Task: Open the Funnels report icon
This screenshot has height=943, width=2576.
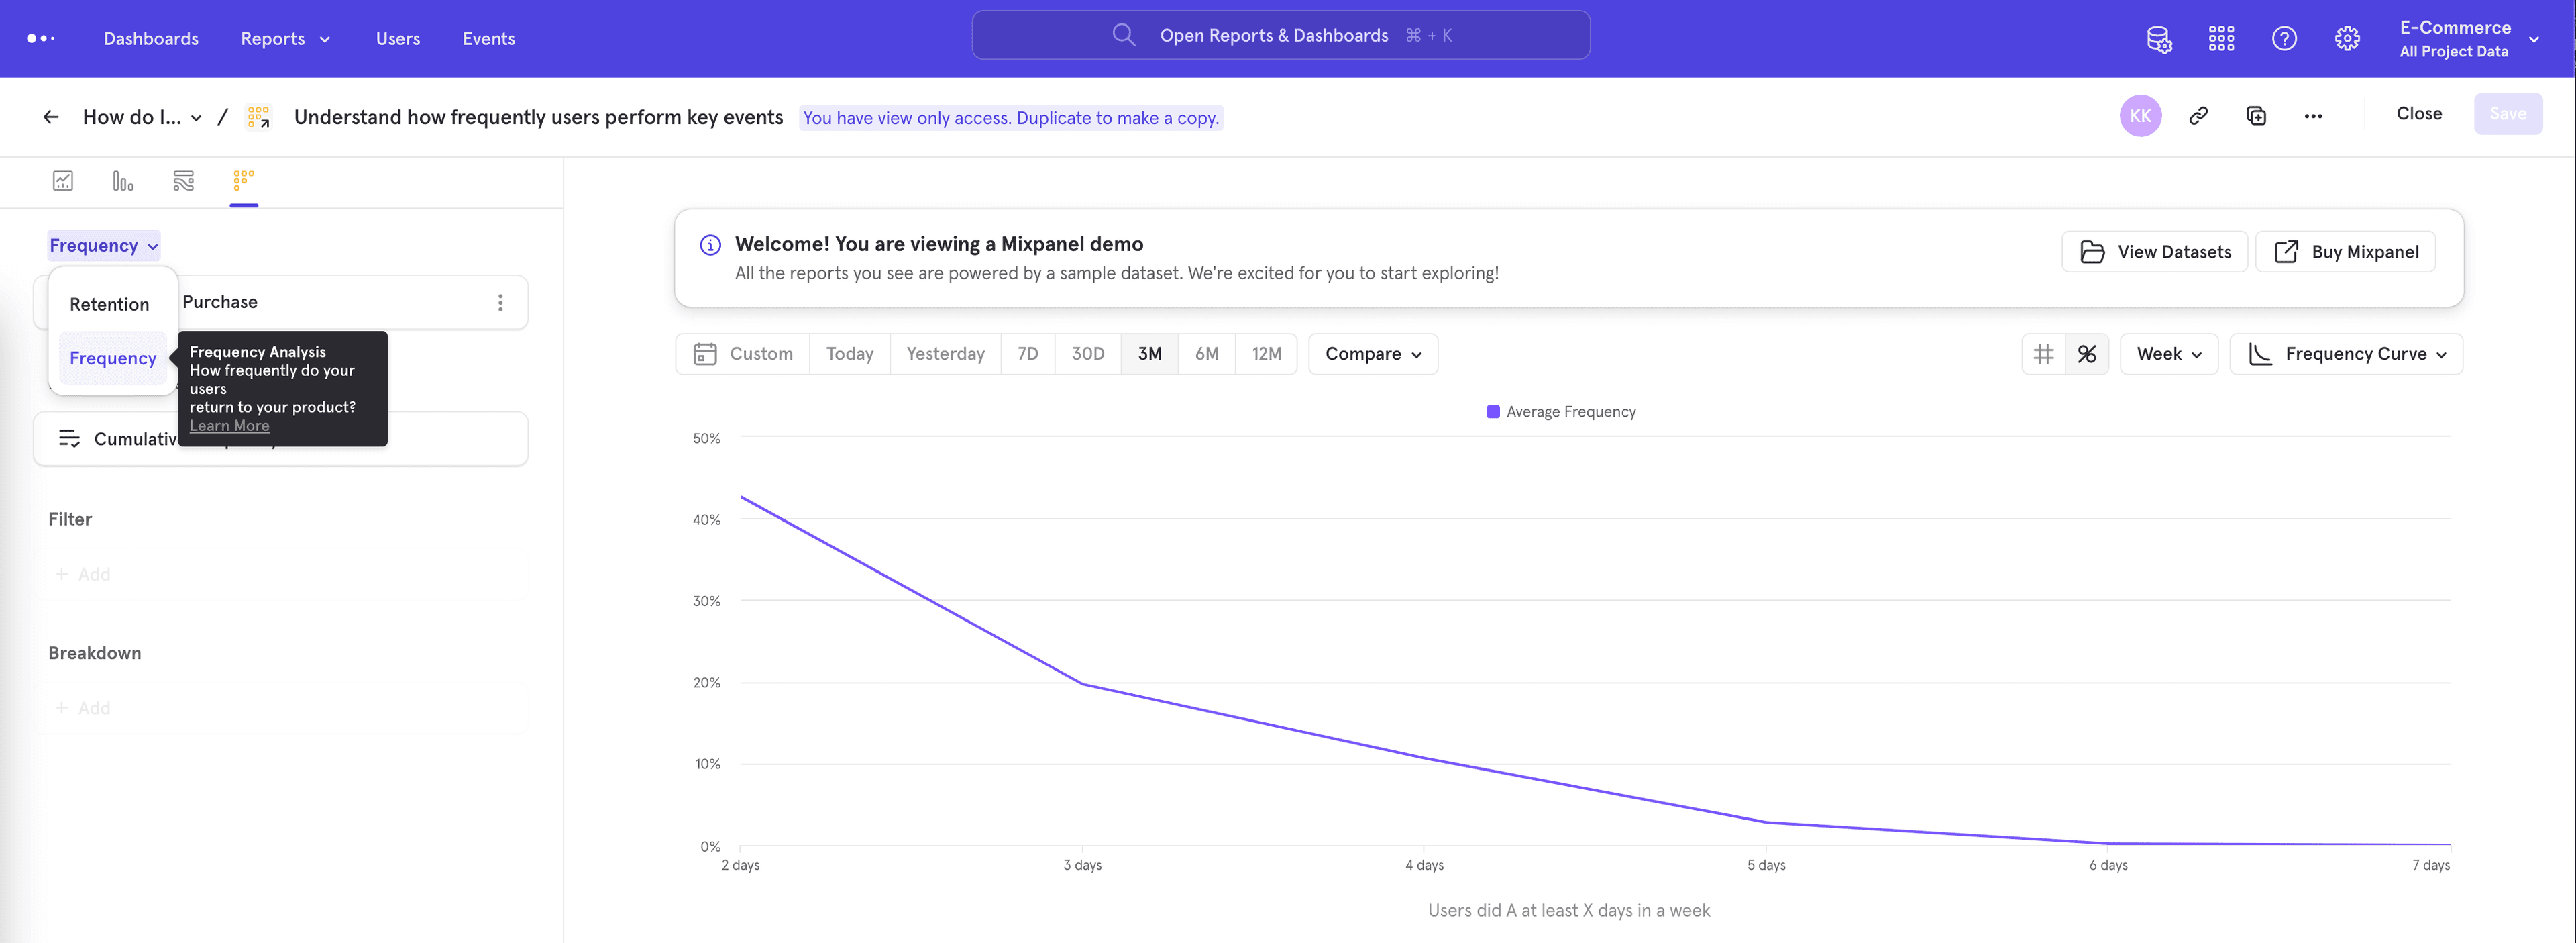Action: (123, 181)
